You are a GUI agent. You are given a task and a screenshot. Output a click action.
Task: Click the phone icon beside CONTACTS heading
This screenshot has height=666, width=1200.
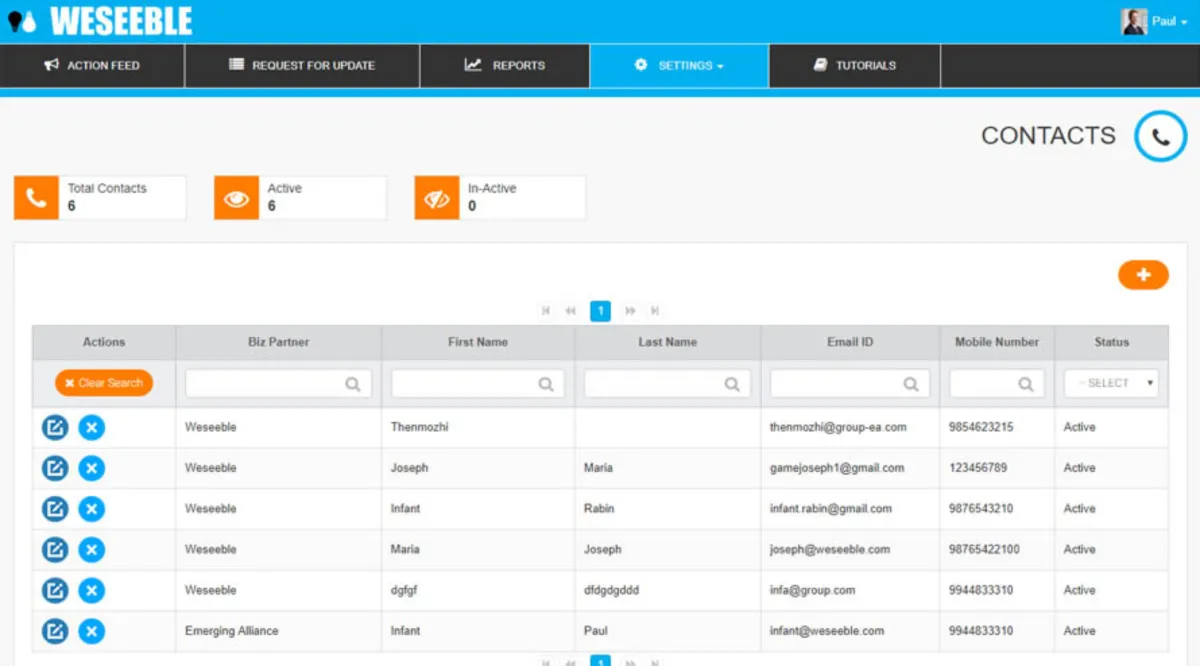[x=1160, y=135]
